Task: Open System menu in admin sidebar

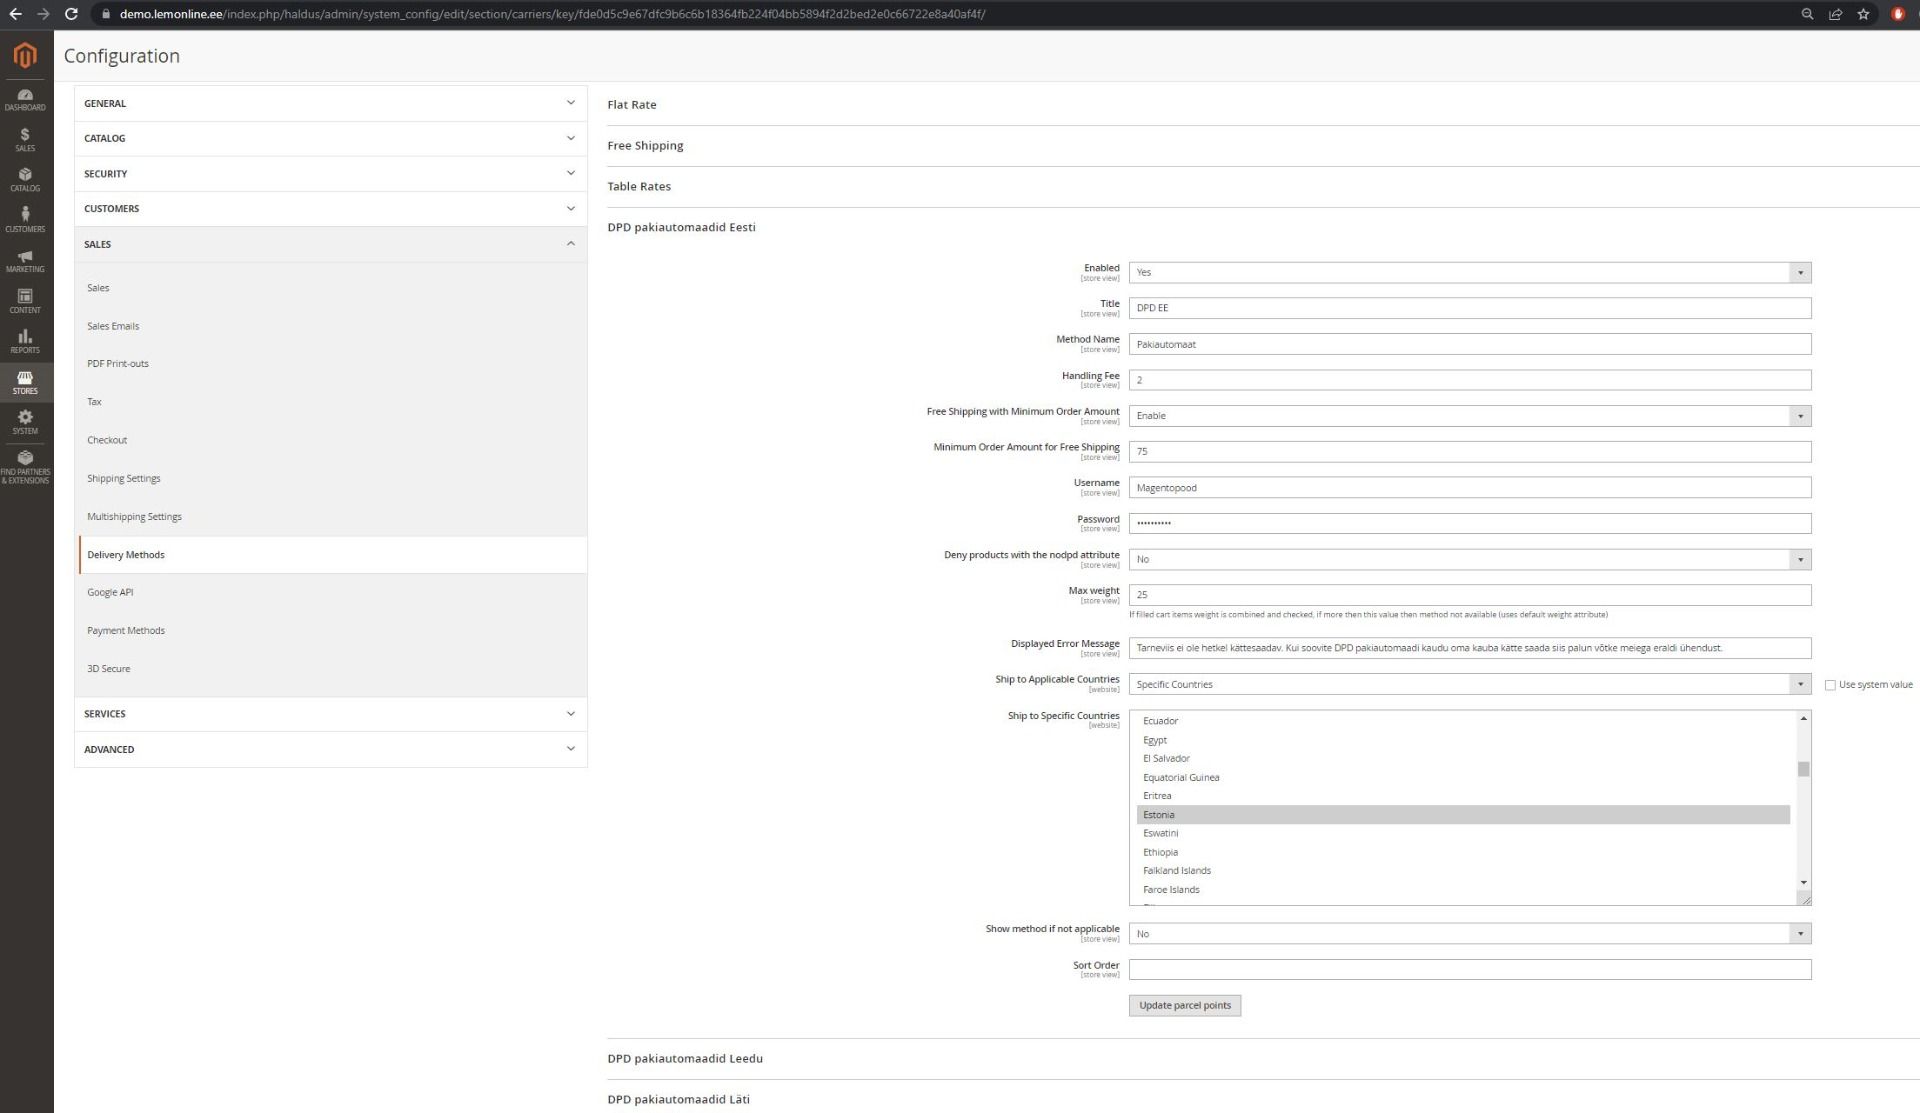Action: (x=25, y=423)
